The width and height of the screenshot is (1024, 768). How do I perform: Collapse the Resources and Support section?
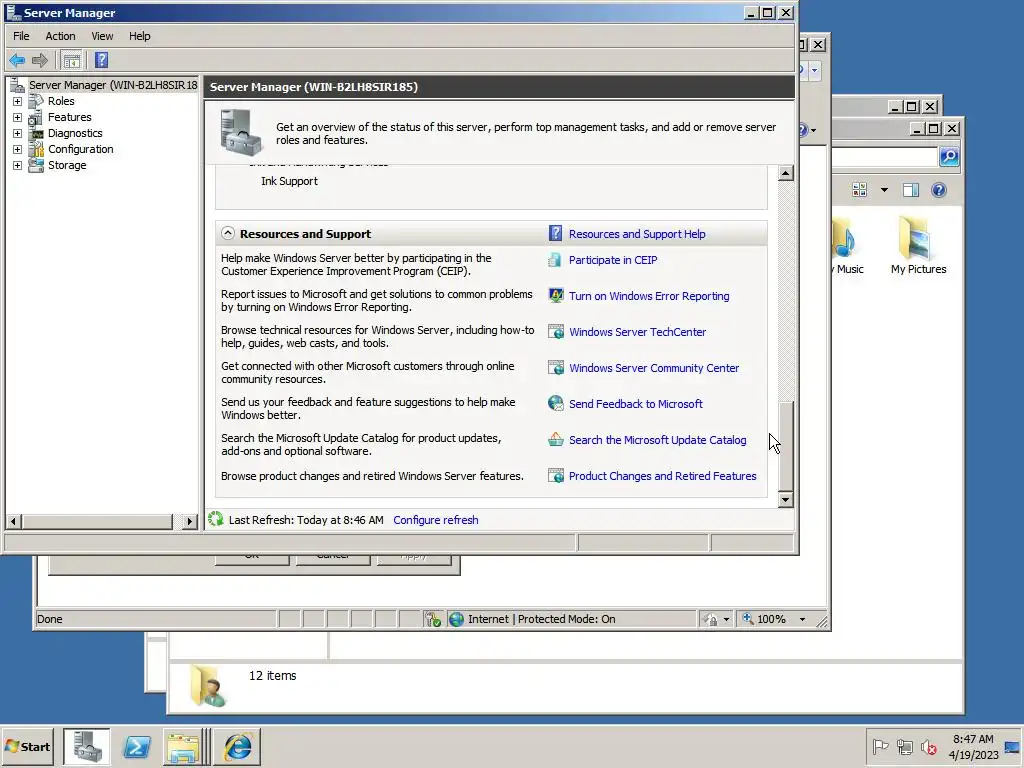point(227,233)
